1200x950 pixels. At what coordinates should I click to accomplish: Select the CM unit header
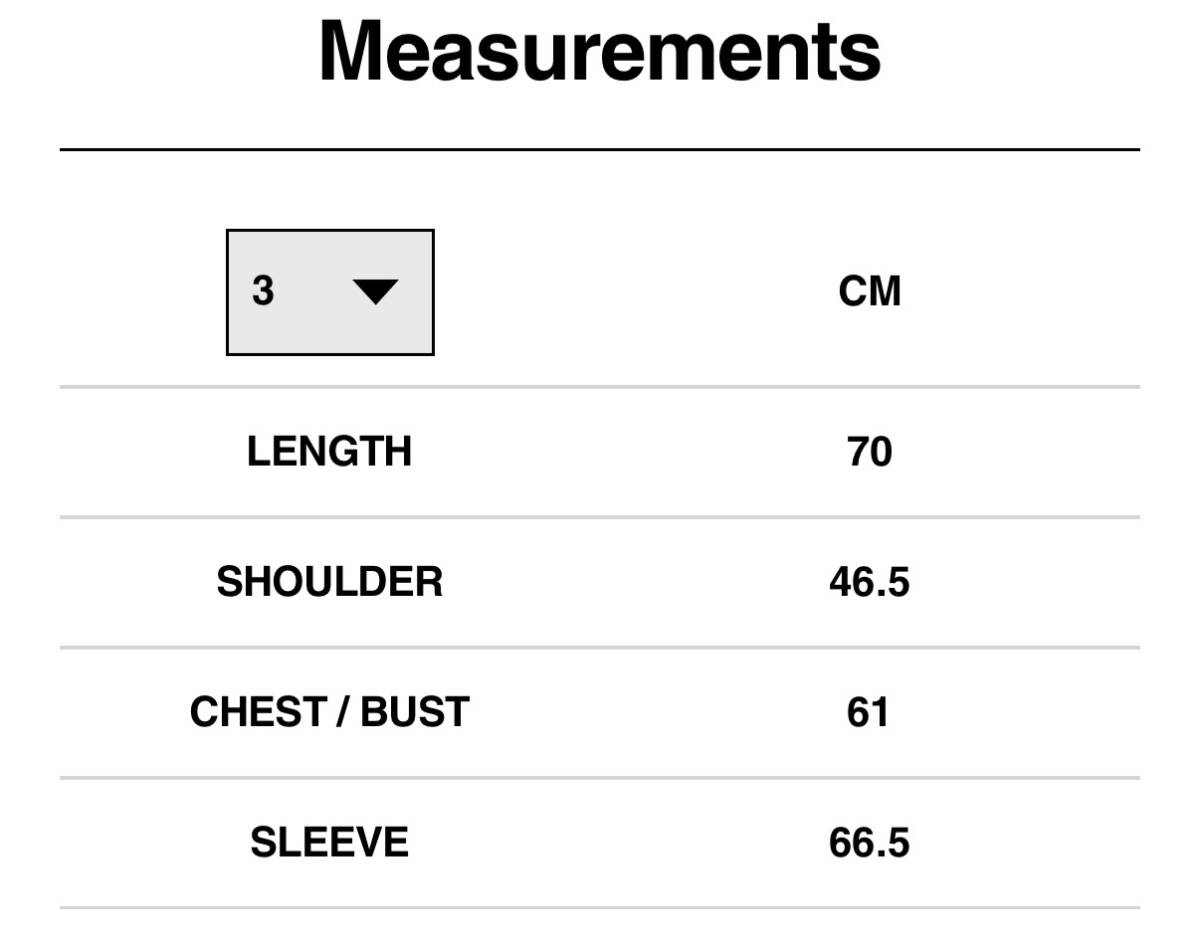870,291
